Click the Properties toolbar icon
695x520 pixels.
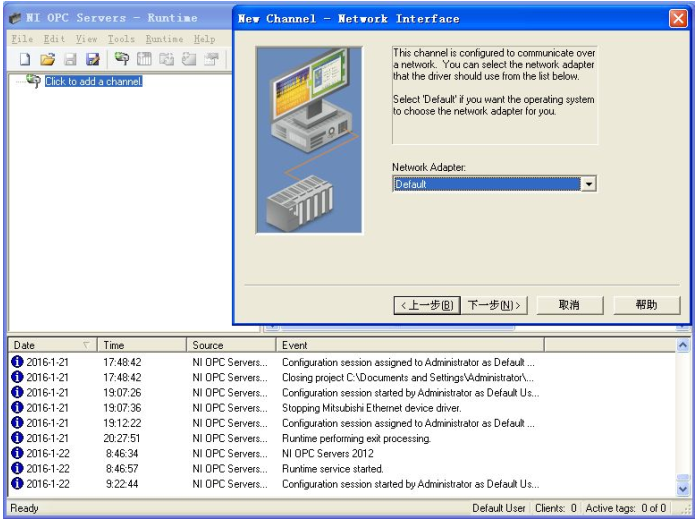(211, 59)
